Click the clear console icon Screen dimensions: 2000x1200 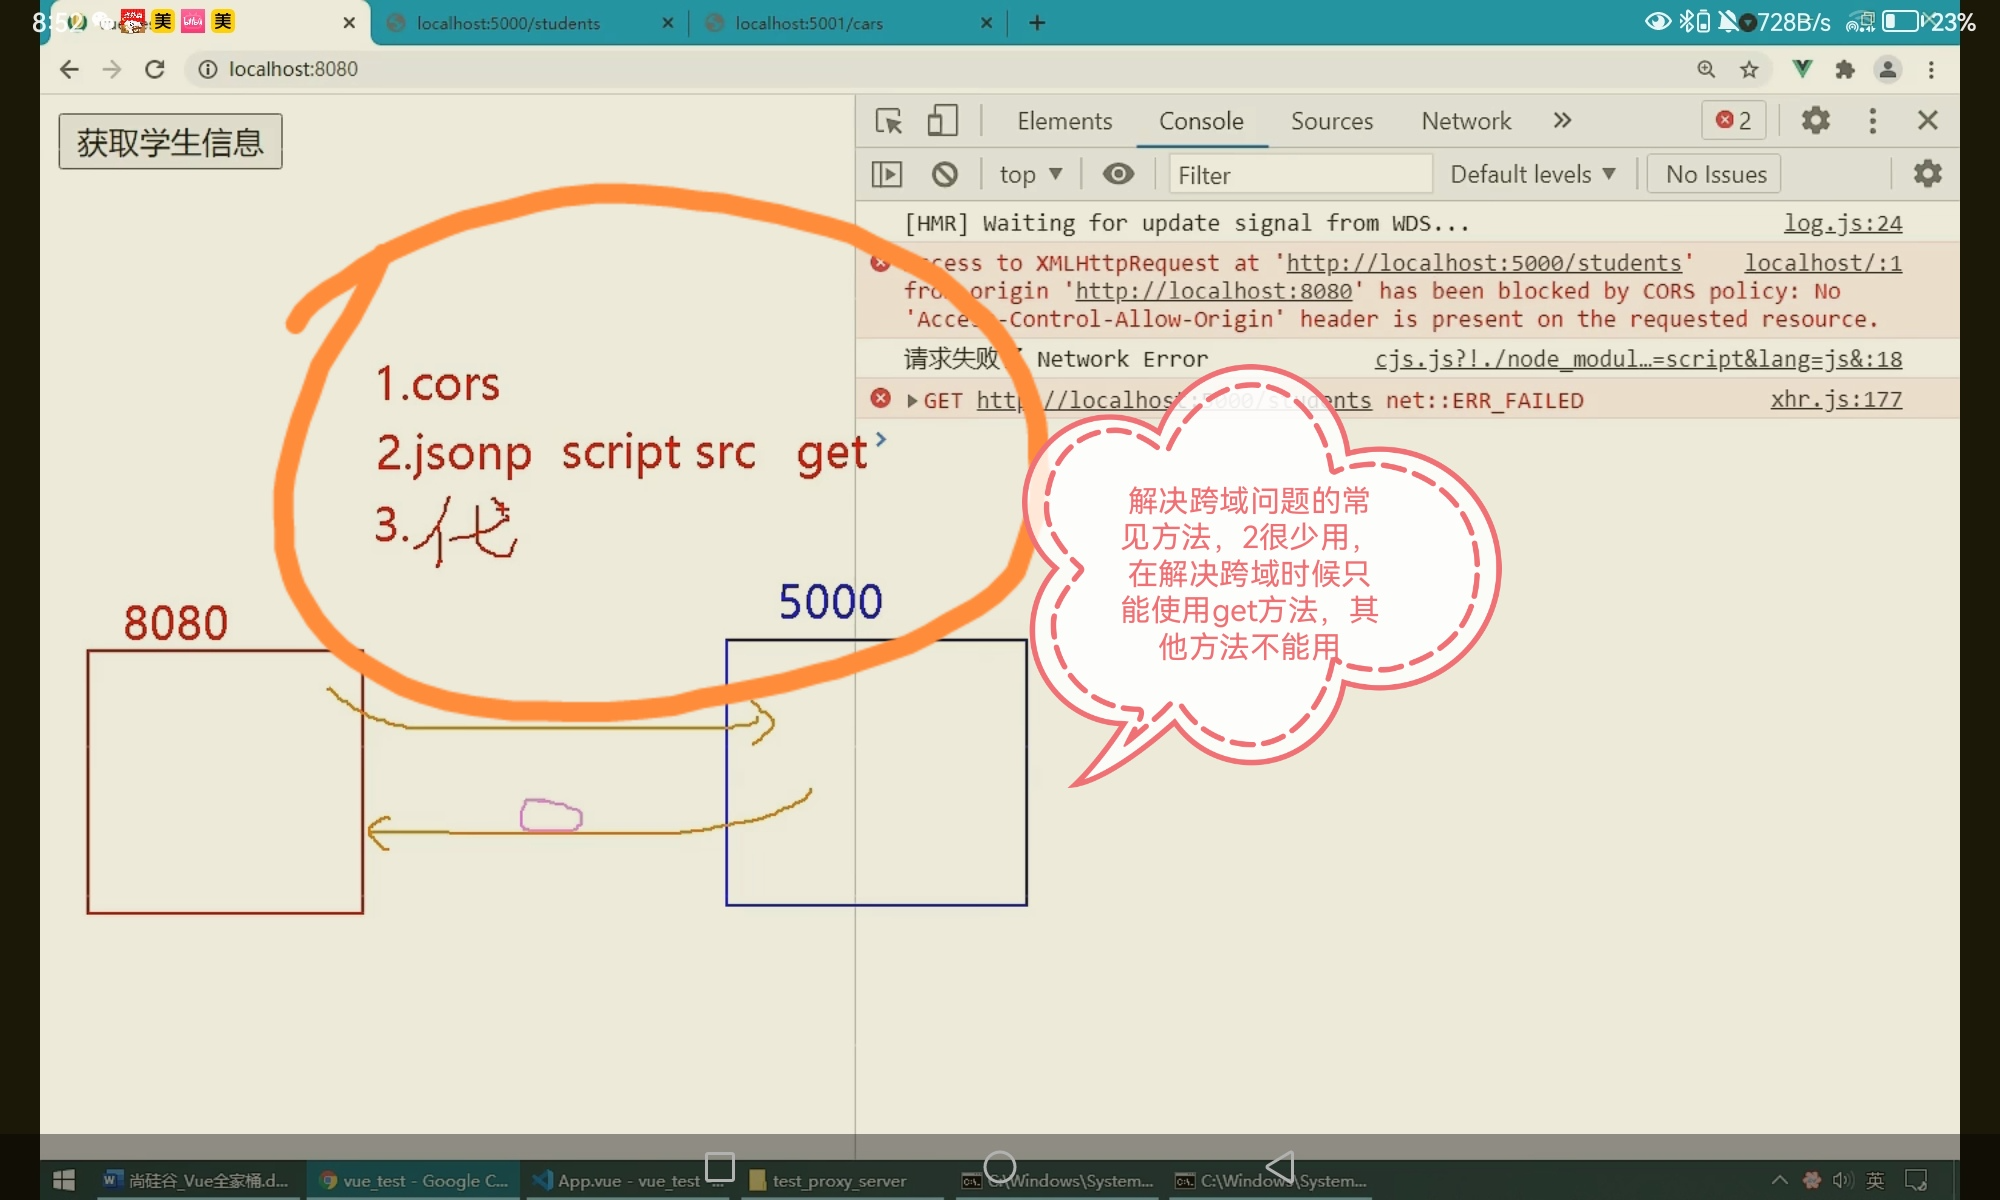[x=944, y=174]
